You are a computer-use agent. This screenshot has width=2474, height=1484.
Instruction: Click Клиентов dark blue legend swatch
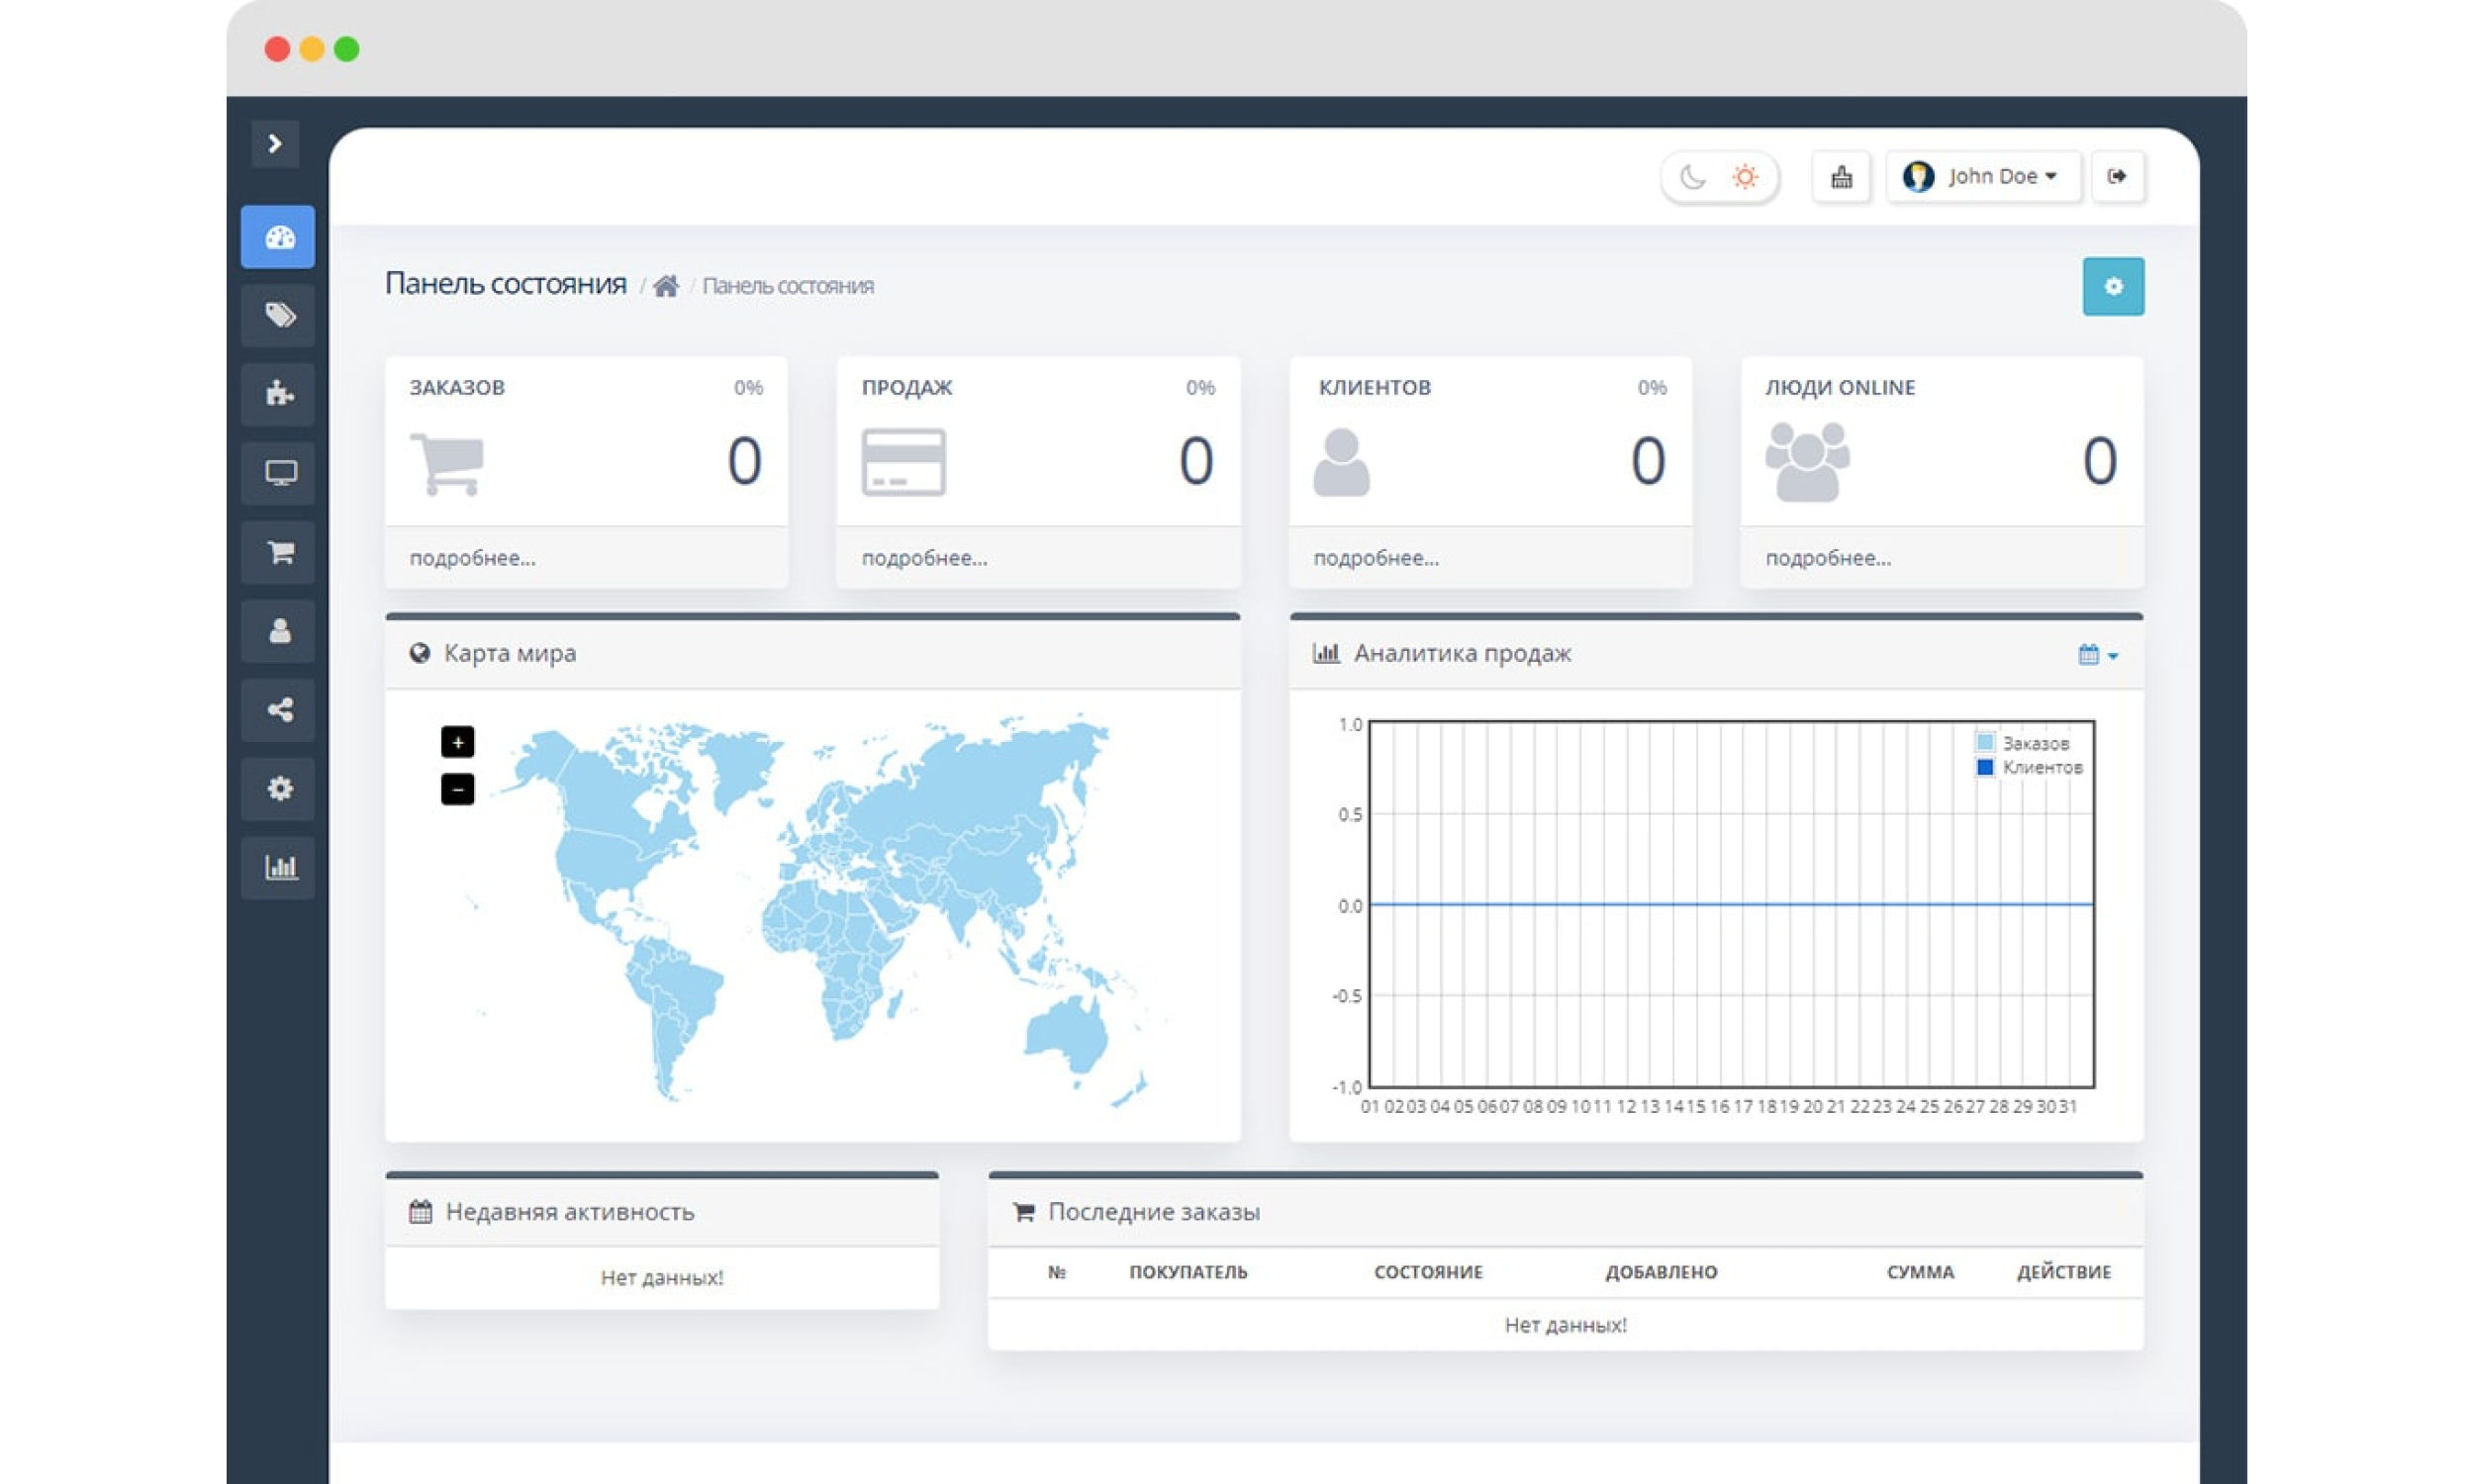click(1985, 767)
